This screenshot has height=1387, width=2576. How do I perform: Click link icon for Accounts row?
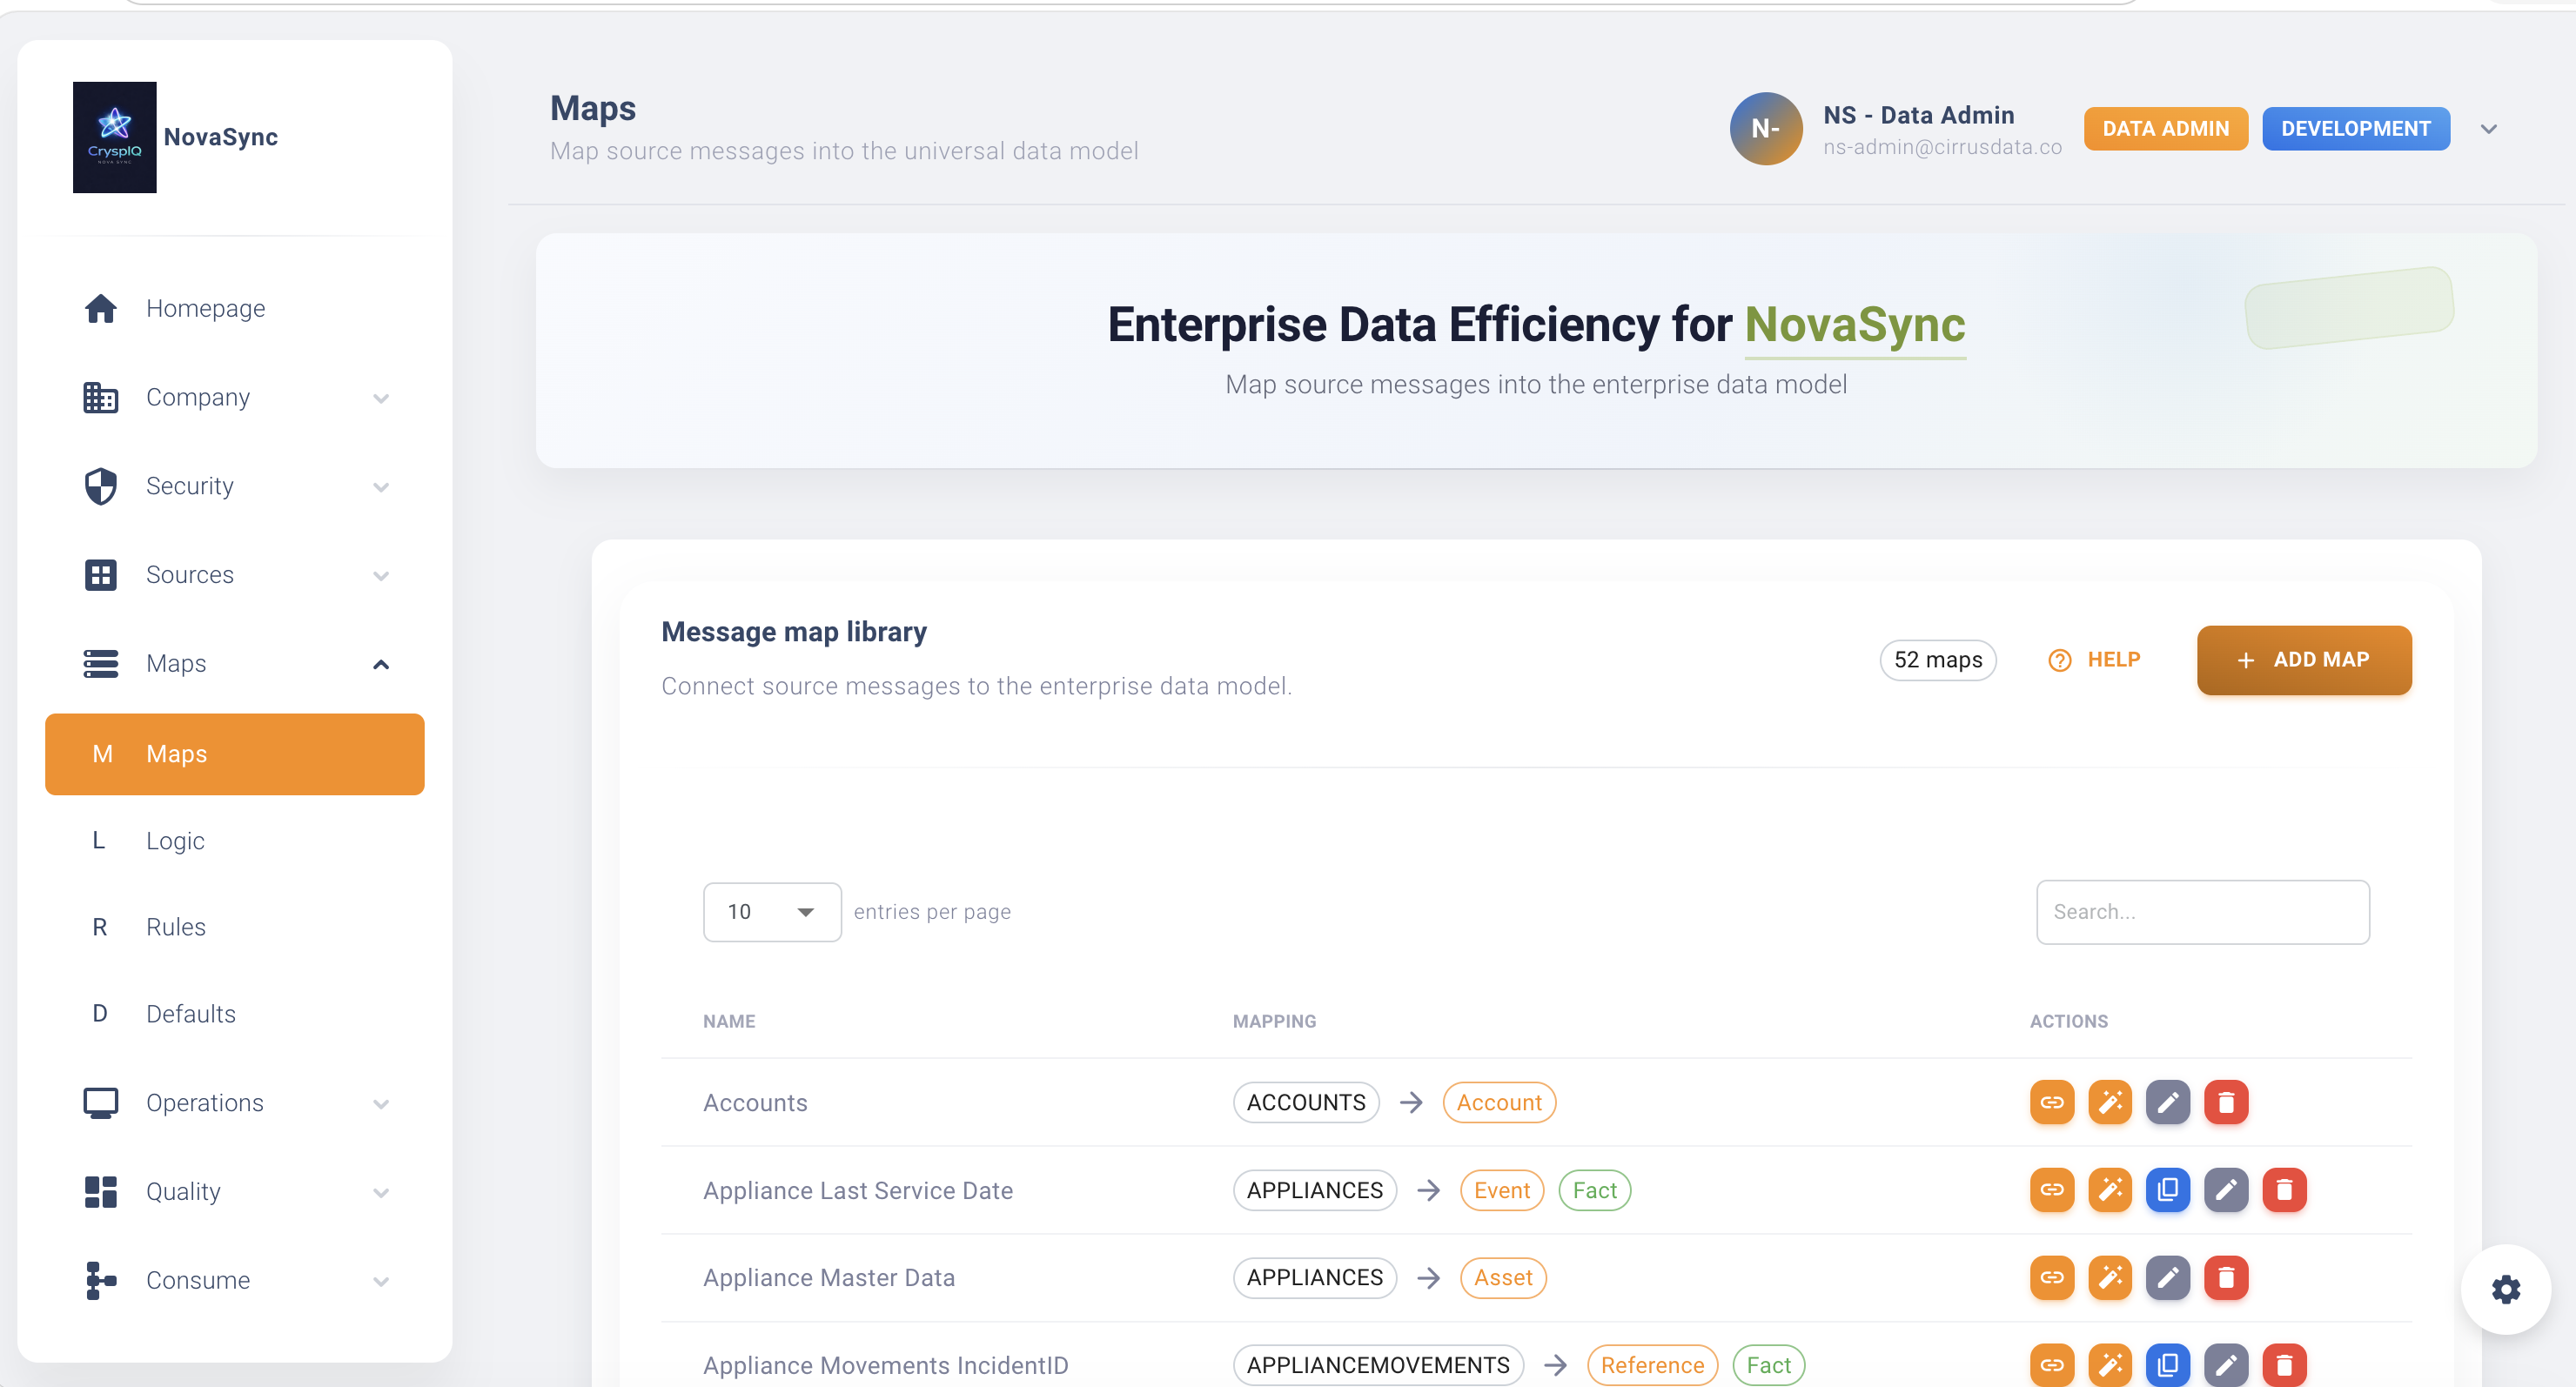coord(2052,1103)
